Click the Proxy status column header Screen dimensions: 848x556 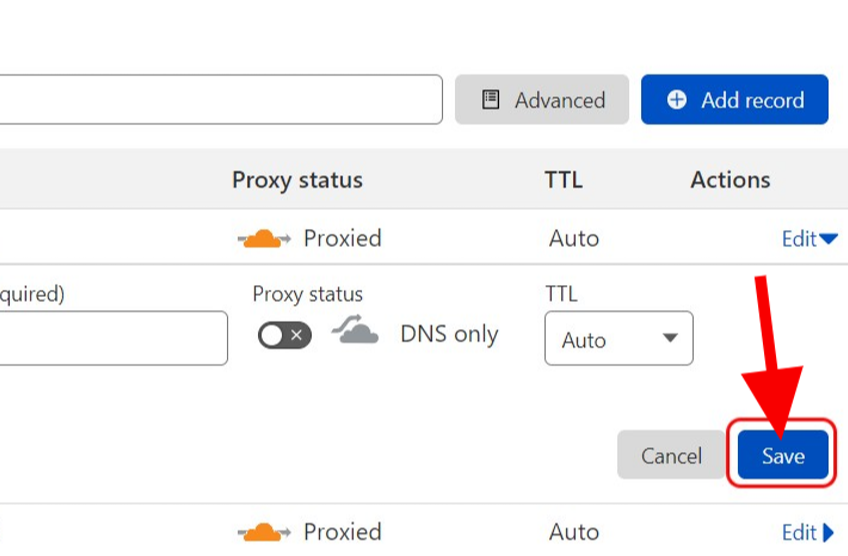point(297,180)
